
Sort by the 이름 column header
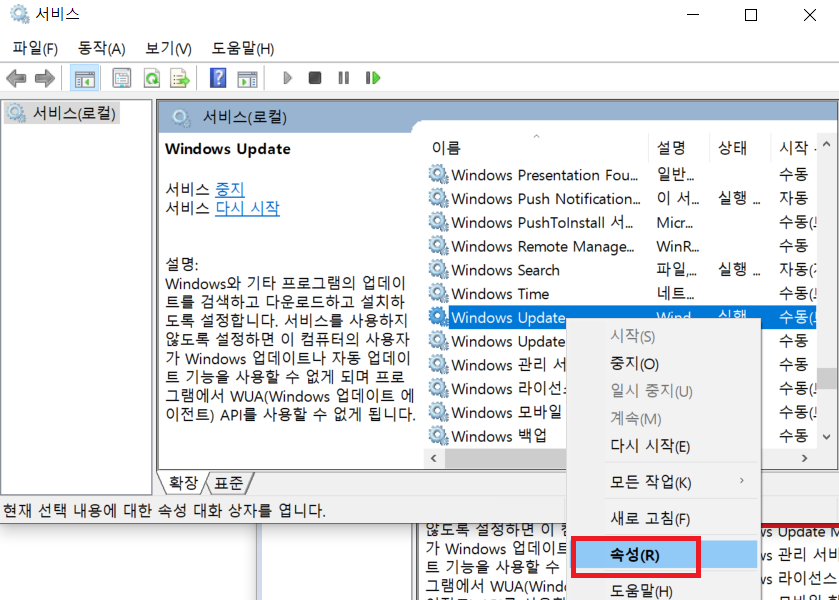coord(536,147)
